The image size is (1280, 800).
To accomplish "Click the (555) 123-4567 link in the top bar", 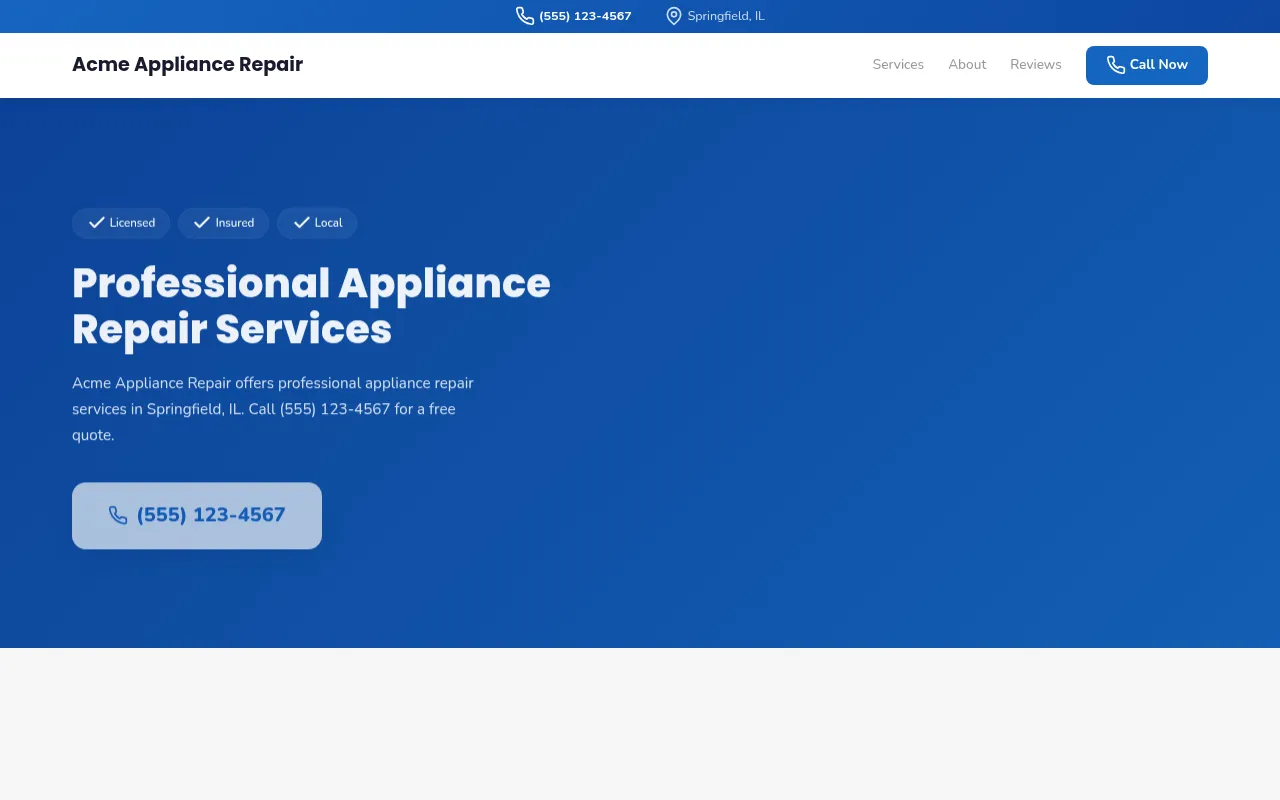I will click(584, 15).
